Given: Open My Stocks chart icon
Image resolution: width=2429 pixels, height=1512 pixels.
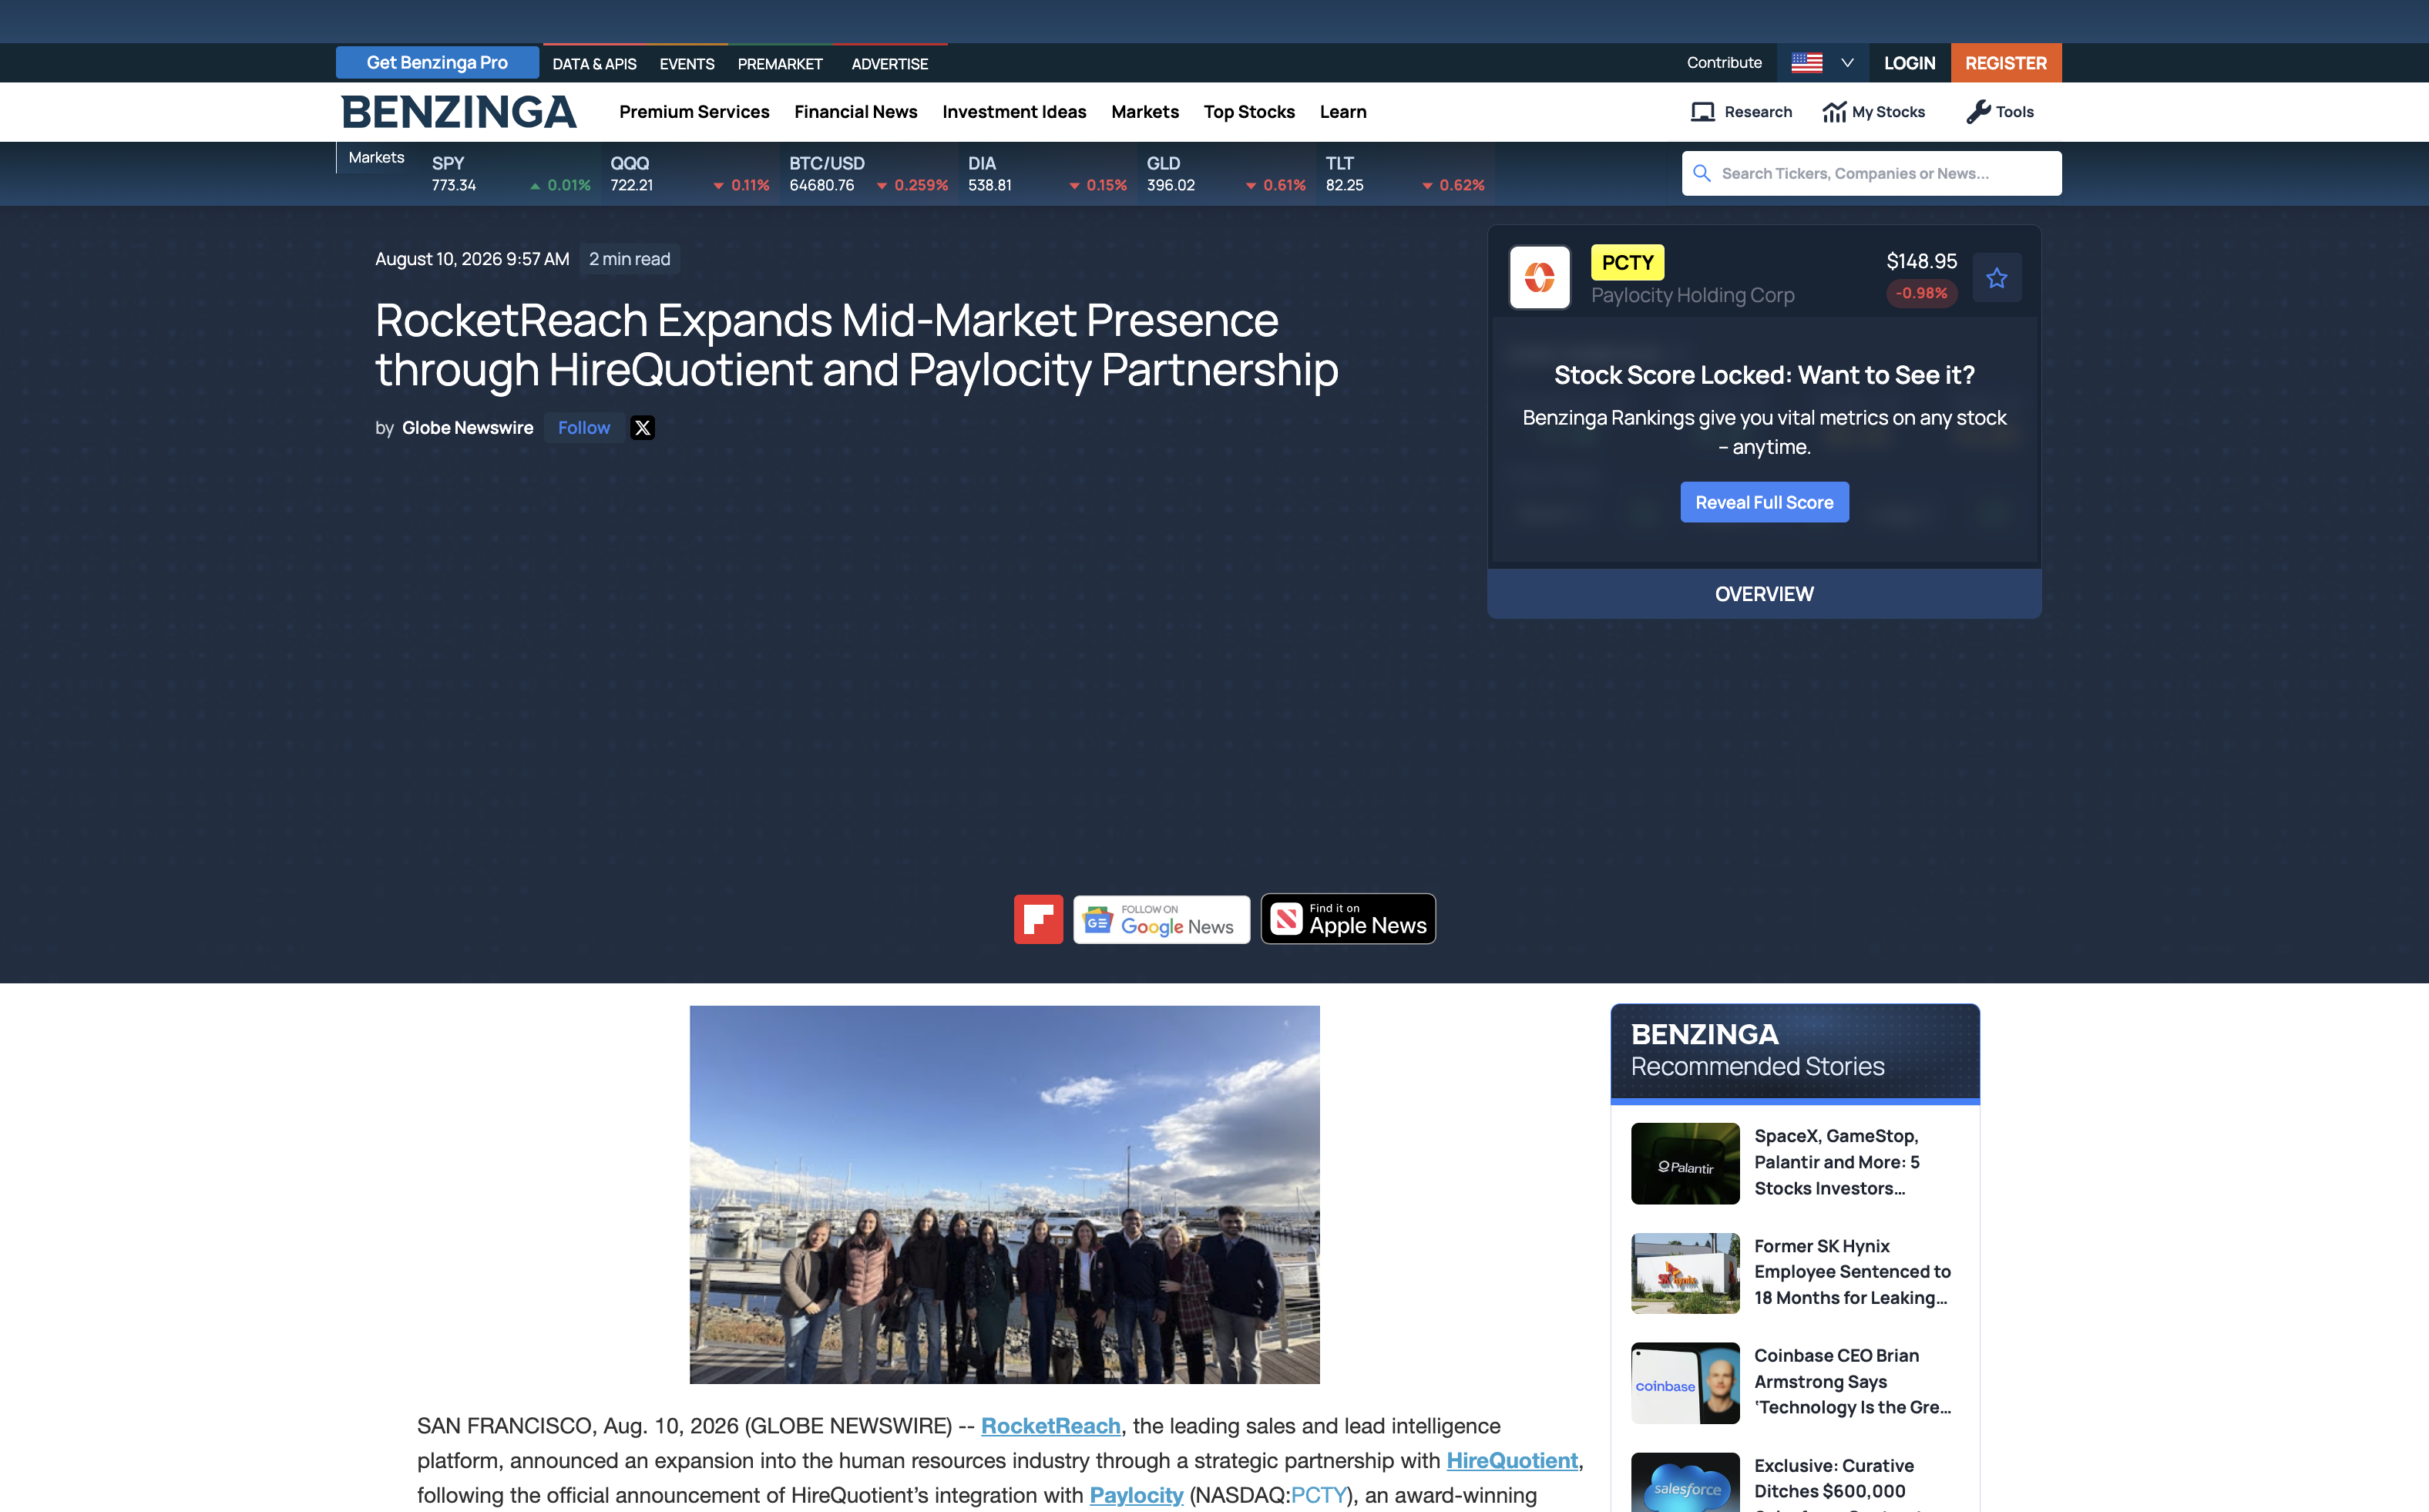Looking at the screenshot, I should pos(1834,112).
